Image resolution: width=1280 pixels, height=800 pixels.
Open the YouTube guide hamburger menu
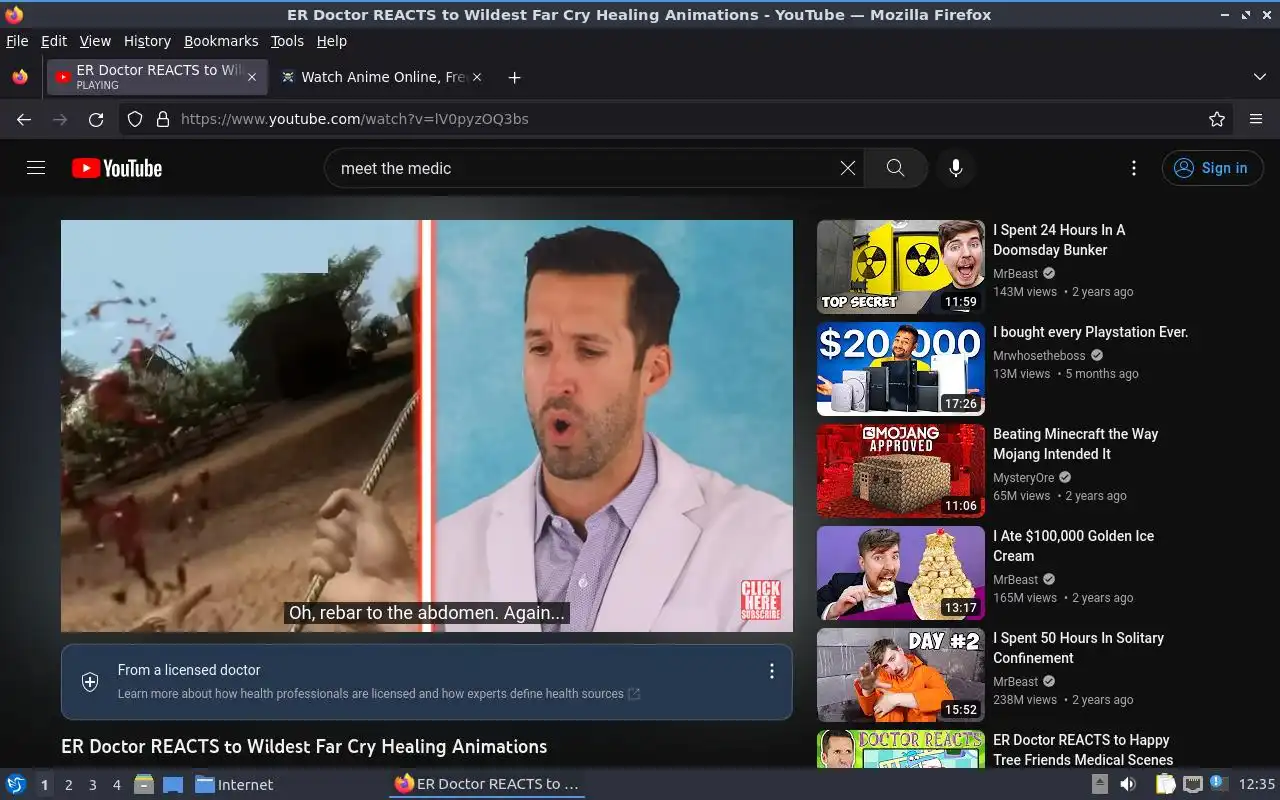coord(36,168)
